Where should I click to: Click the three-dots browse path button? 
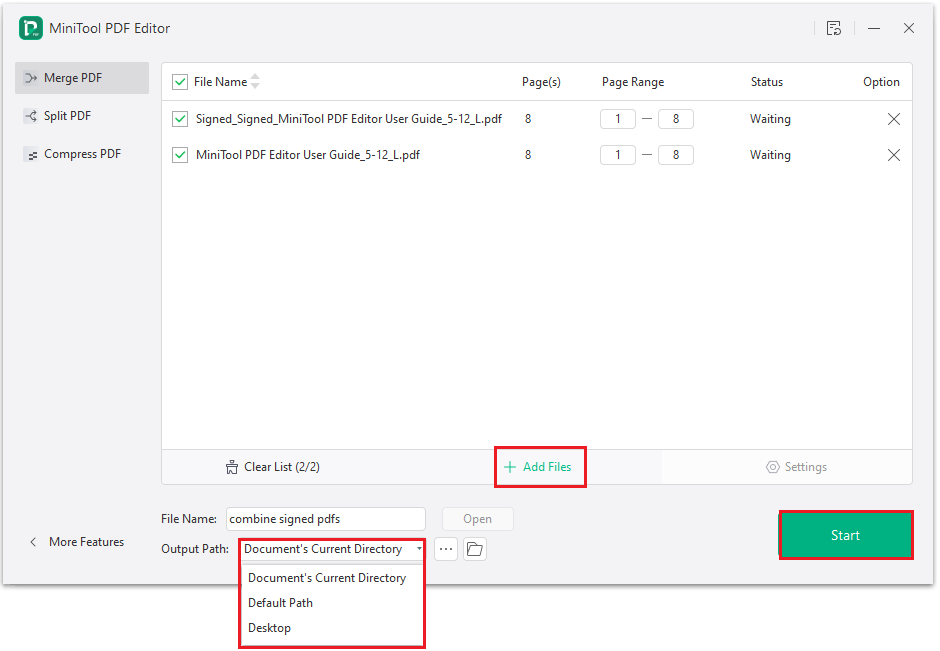point(446,549)
